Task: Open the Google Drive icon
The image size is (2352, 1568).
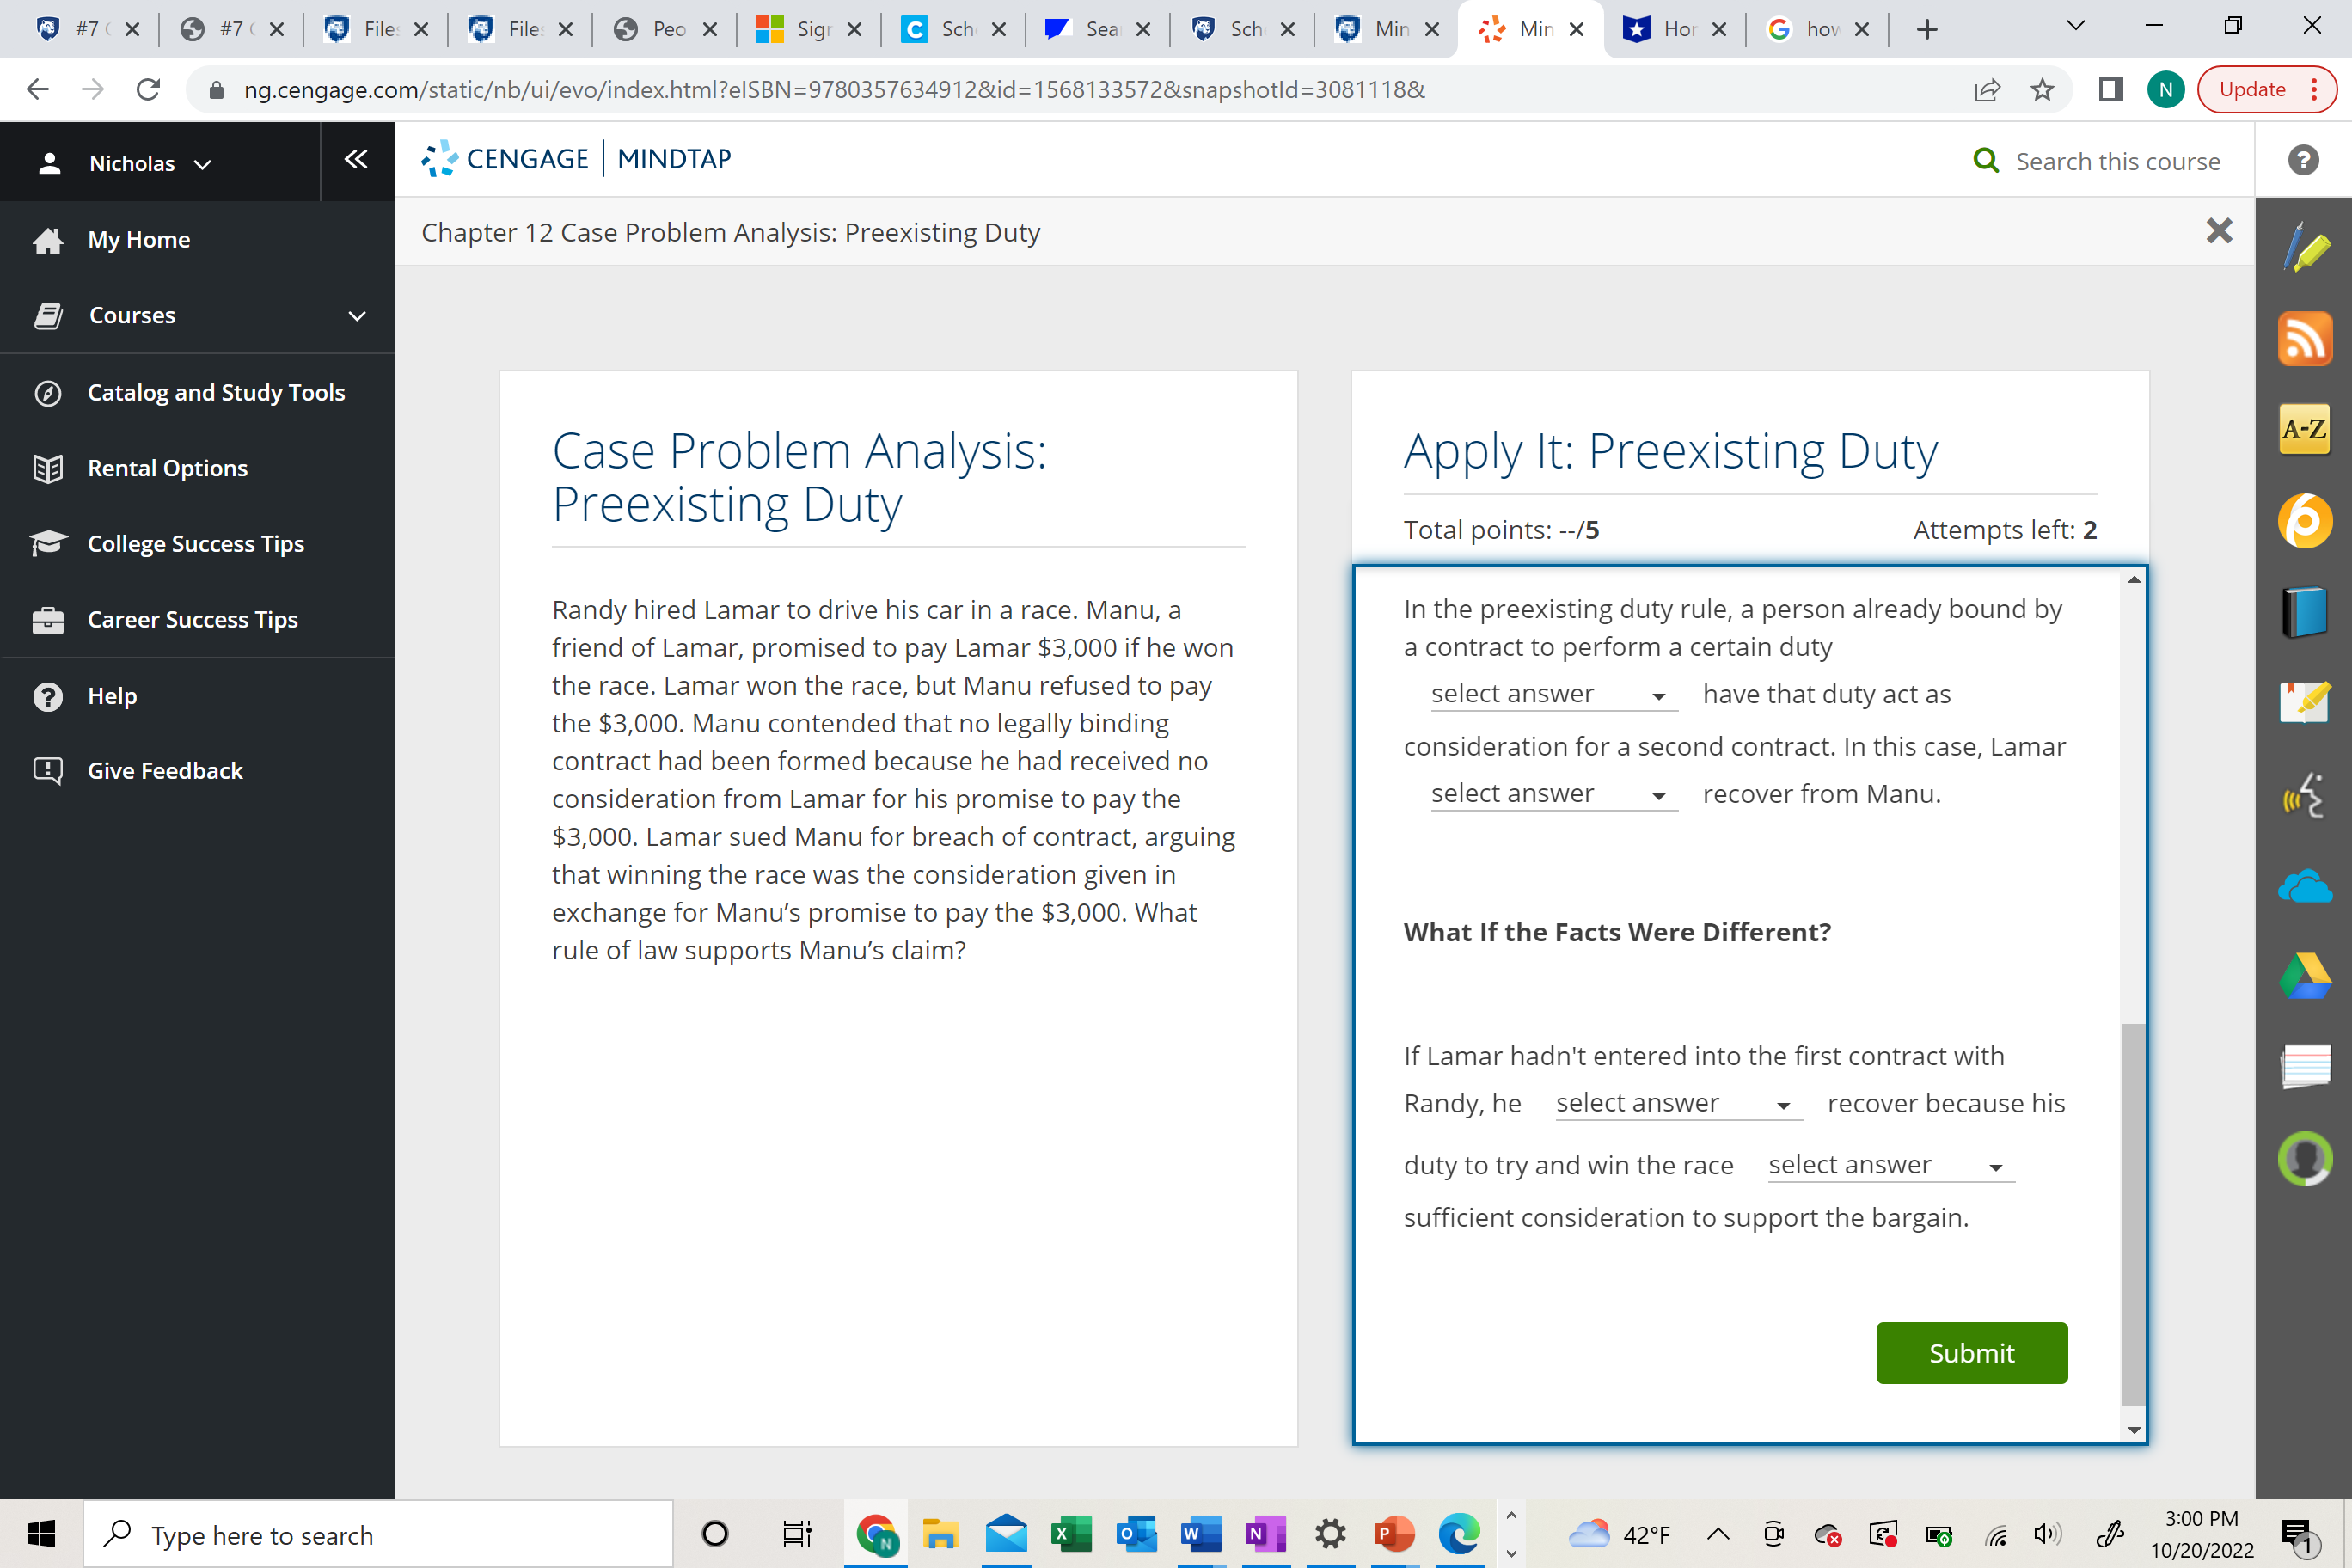Action: (2304, 976)
